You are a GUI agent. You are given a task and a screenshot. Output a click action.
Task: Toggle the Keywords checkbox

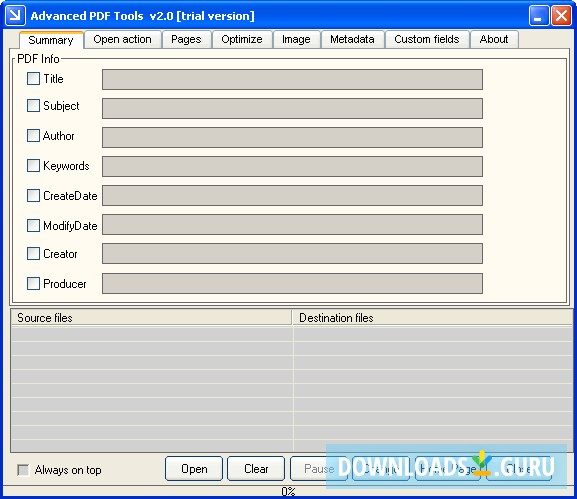(x=33, y=166)
